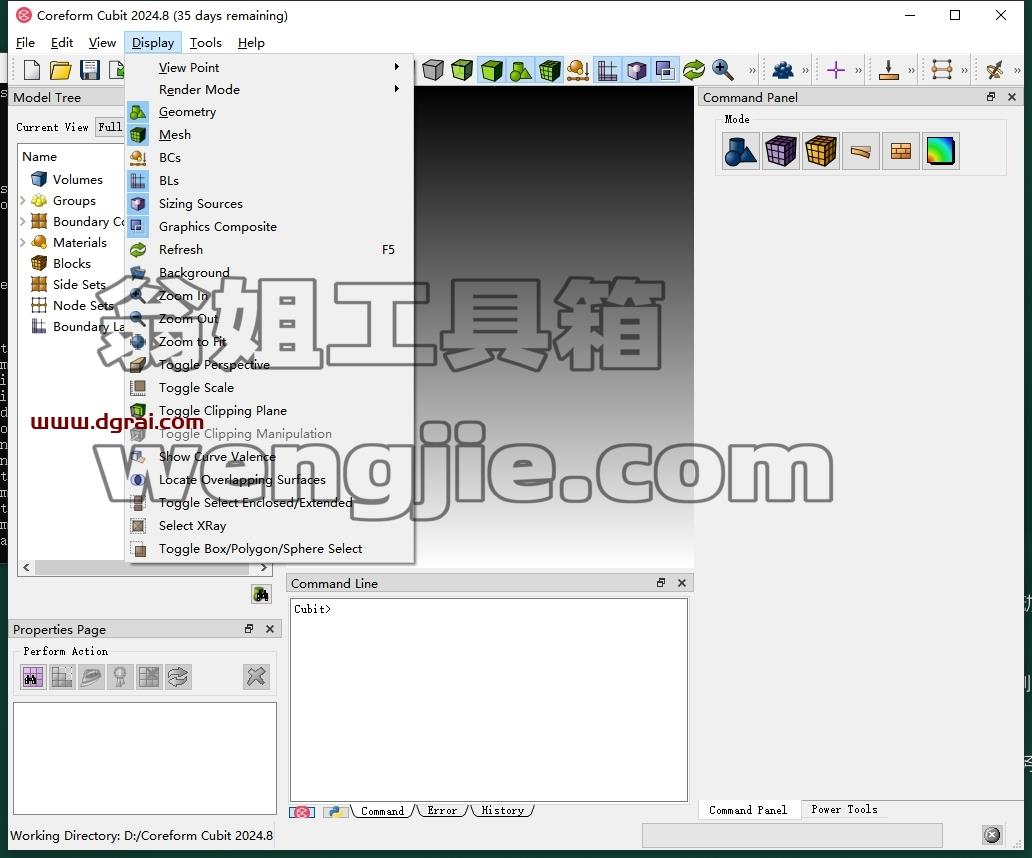Switch to the History tab

tap(502, 811)
